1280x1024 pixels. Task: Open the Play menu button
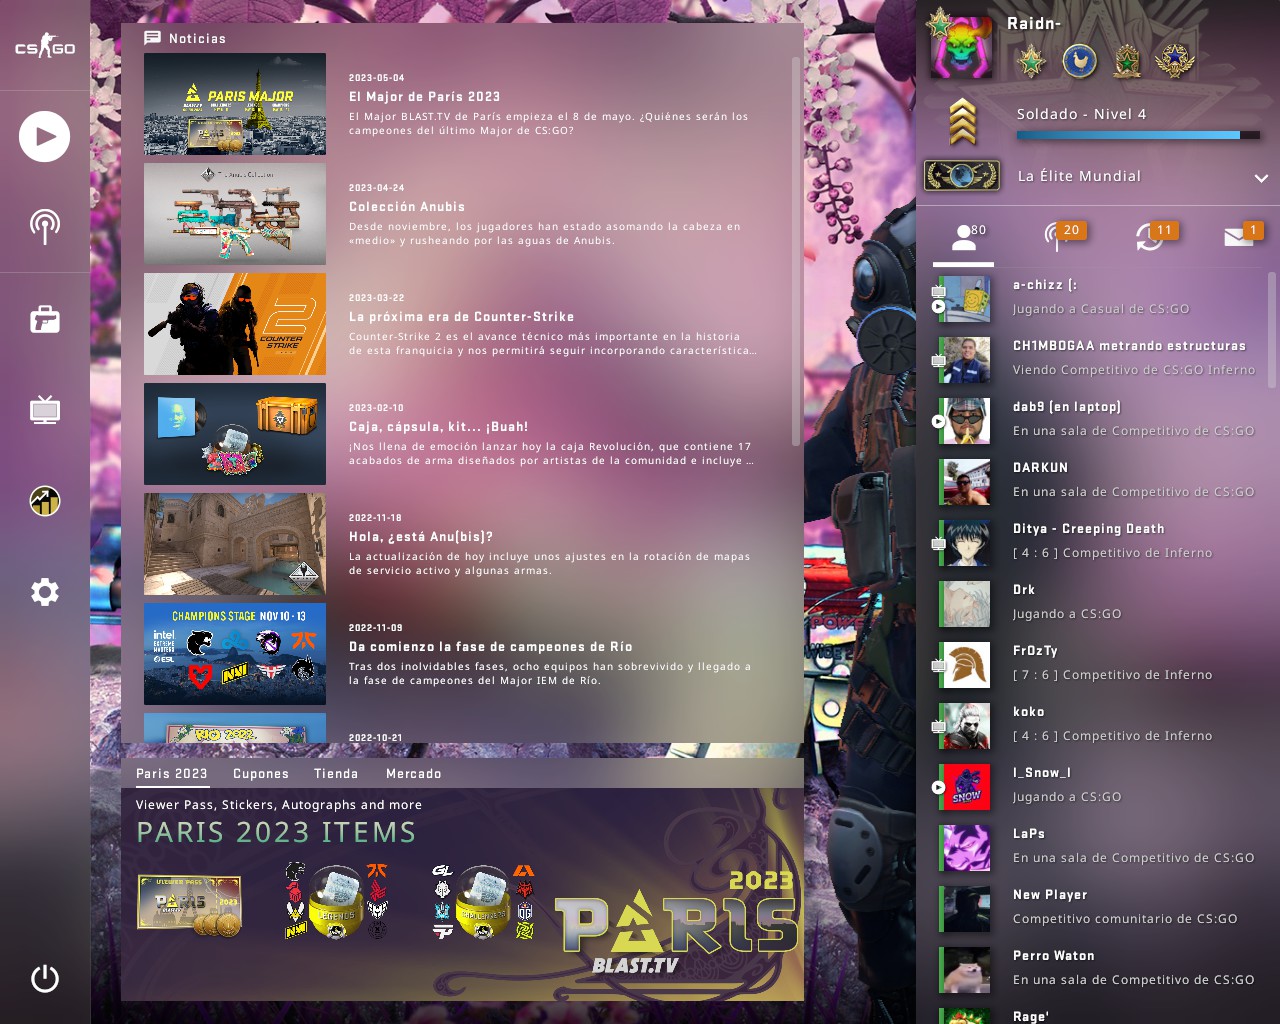point(45,137)
